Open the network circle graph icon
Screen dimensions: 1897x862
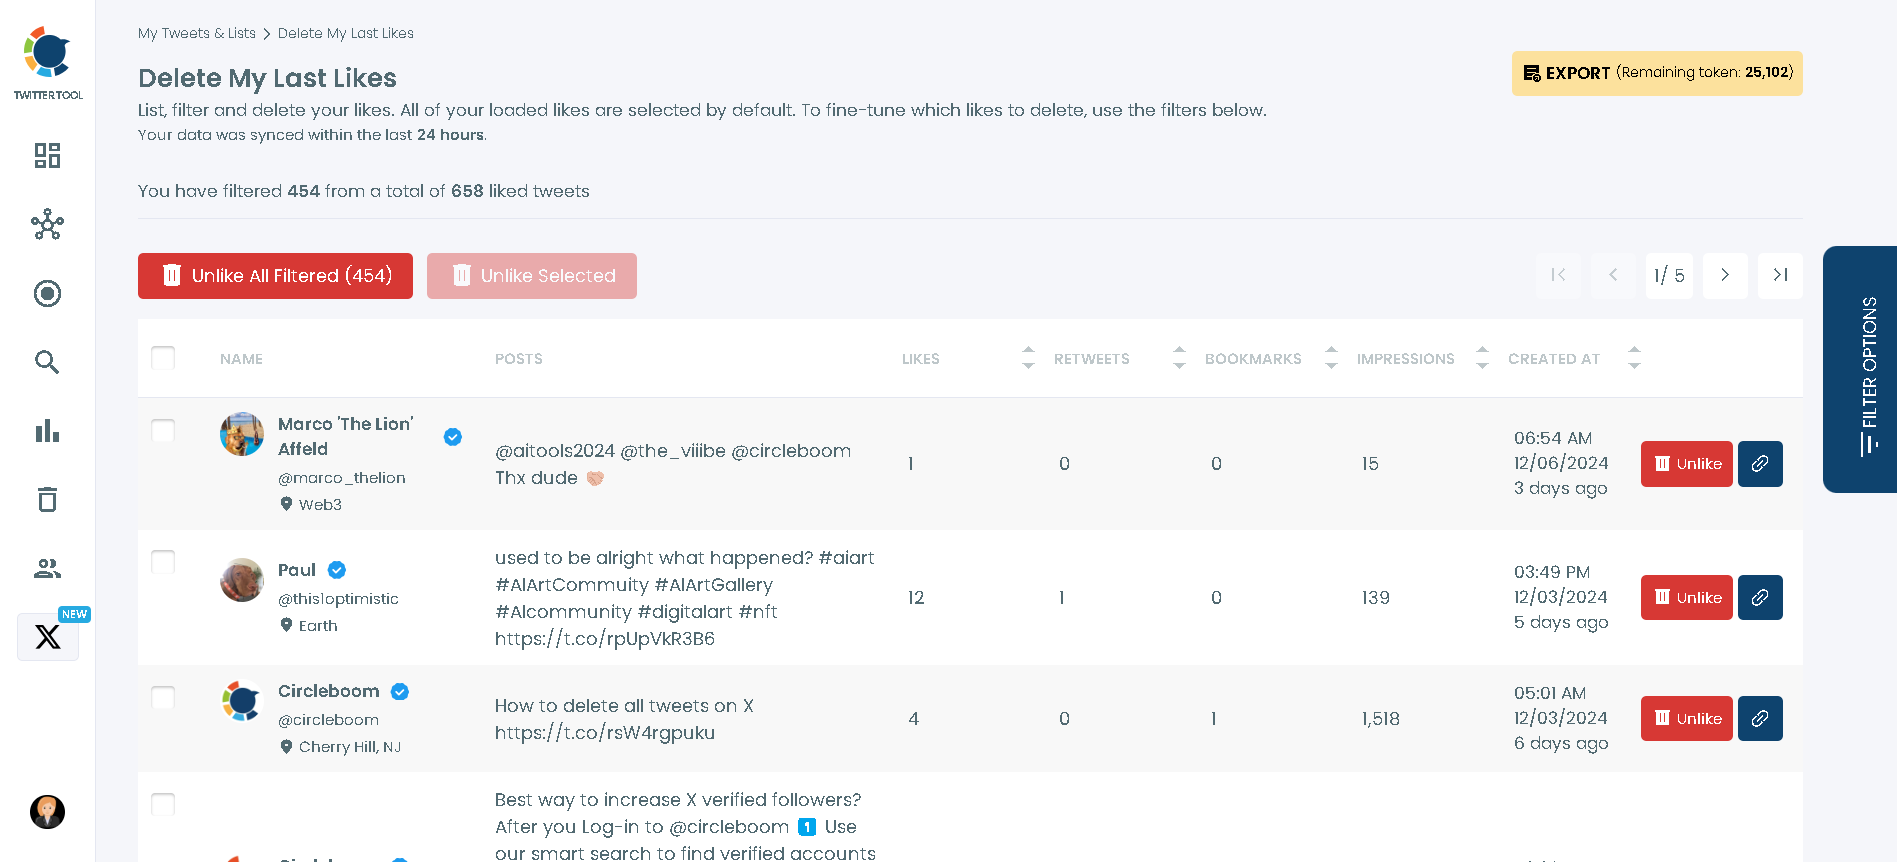47,225
